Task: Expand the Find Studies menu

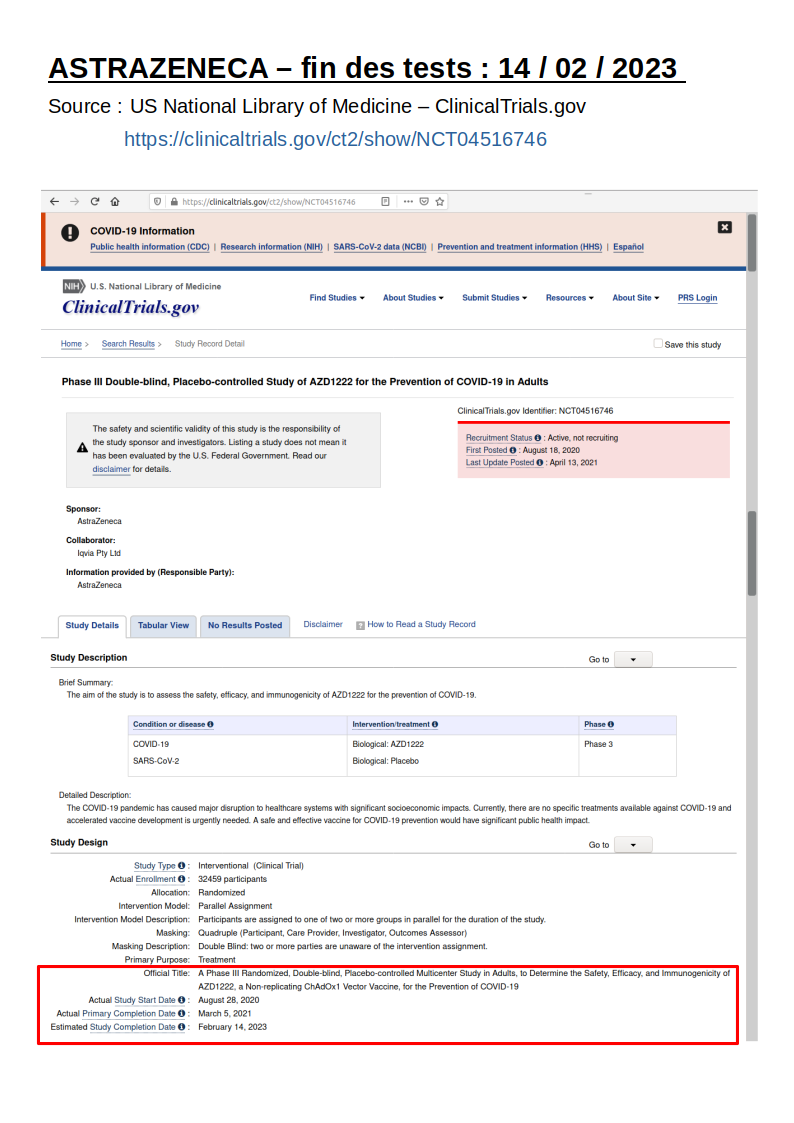Action: pos(337,298)
